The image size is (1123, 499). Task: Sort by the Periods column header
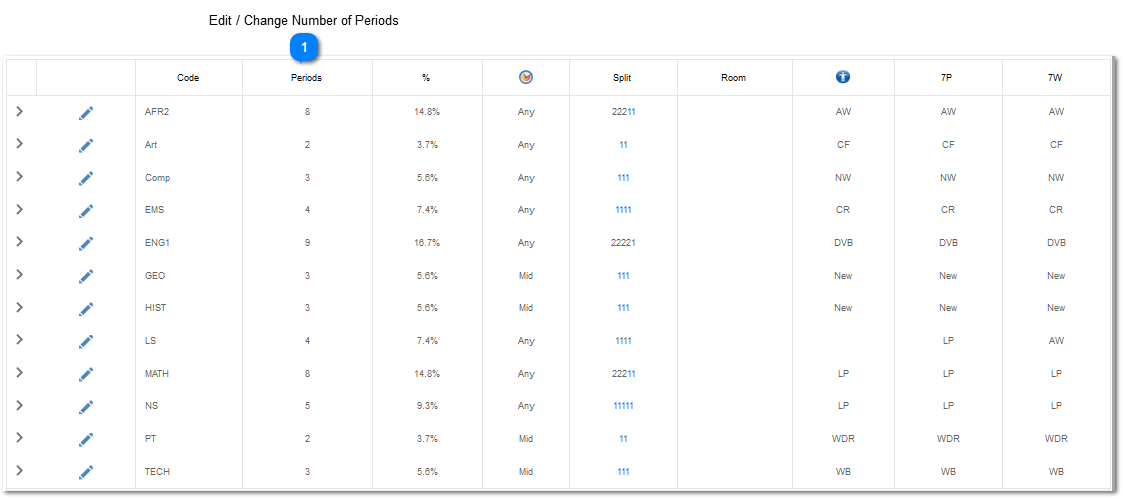[x=307, y=78]
